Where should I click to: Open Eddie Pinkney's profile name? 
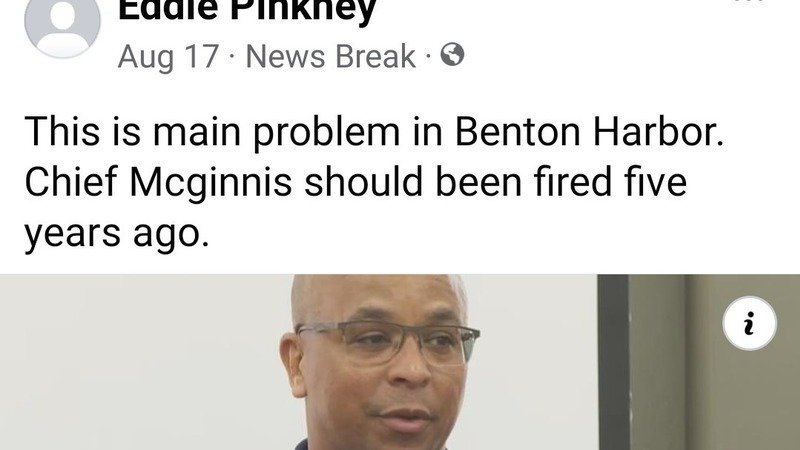tap(247, 10)
